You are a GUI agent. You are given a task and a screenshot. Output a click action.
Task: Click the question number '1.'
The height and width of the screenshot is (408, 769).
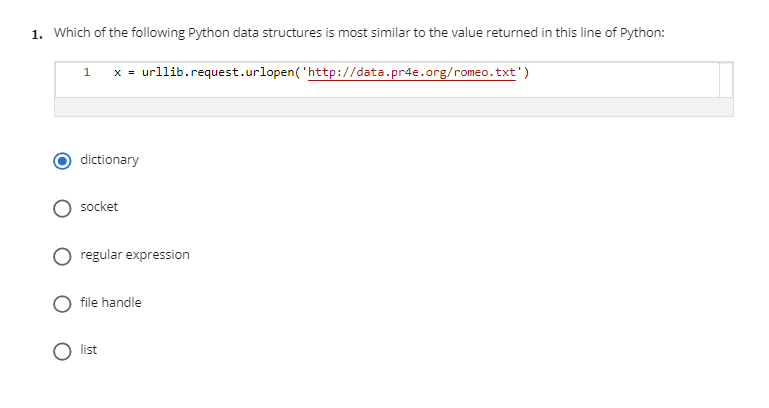coord(37,33)
